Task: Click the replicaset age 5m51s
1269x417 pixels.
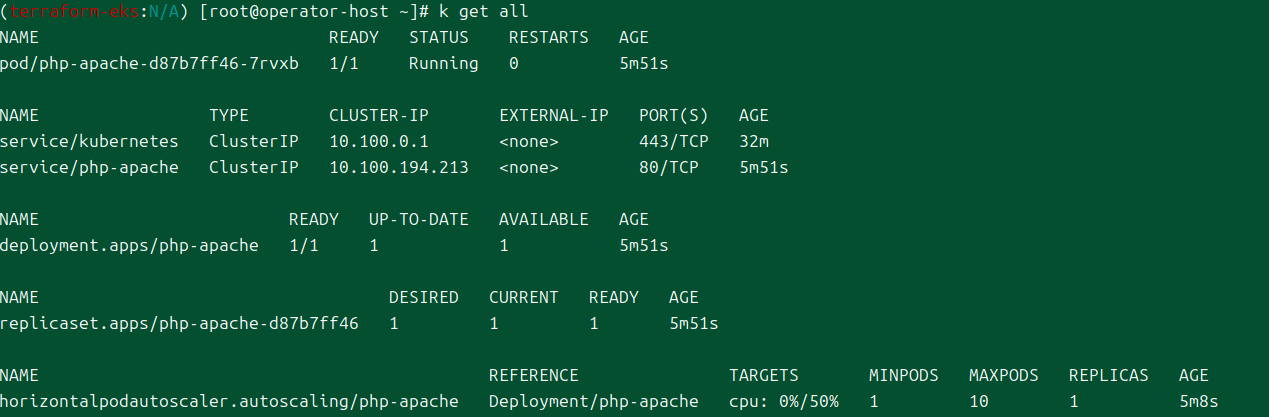Action: tap(694, 324)
